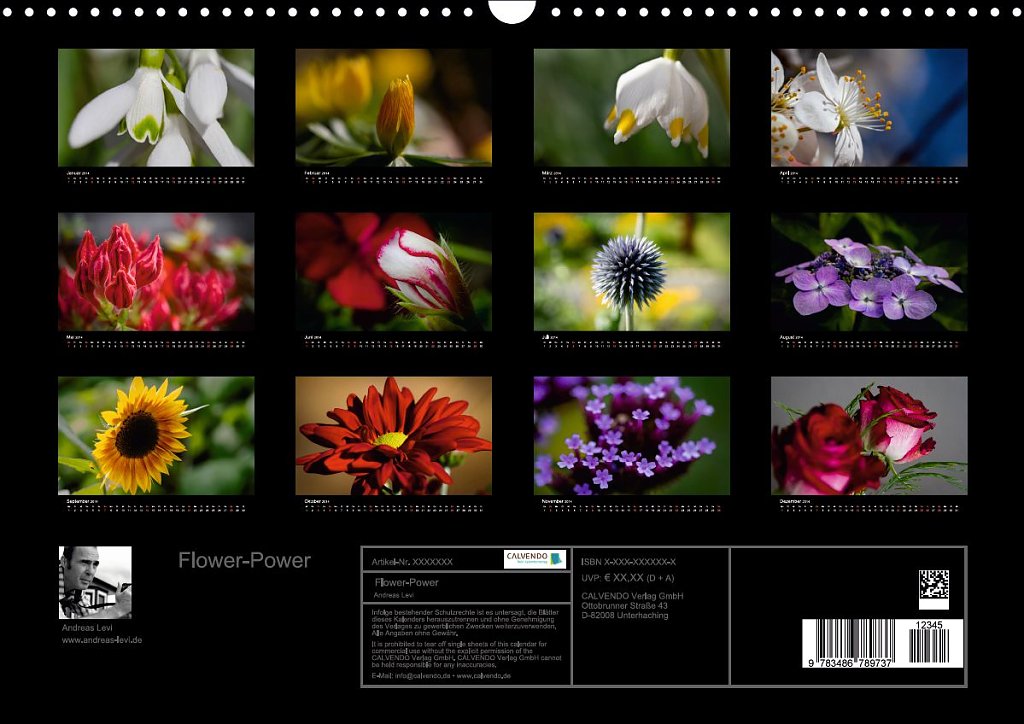Click the CALVENDO logo badge

[x=534, y=559]
